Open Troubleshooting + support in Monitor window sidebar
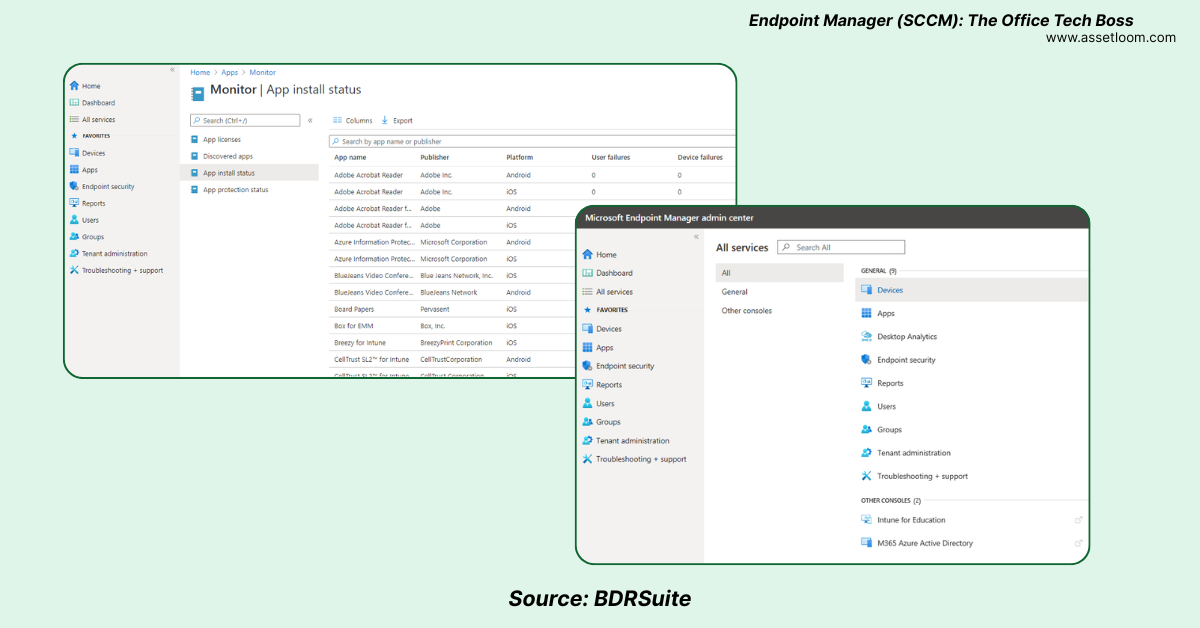 coord(116,270)
